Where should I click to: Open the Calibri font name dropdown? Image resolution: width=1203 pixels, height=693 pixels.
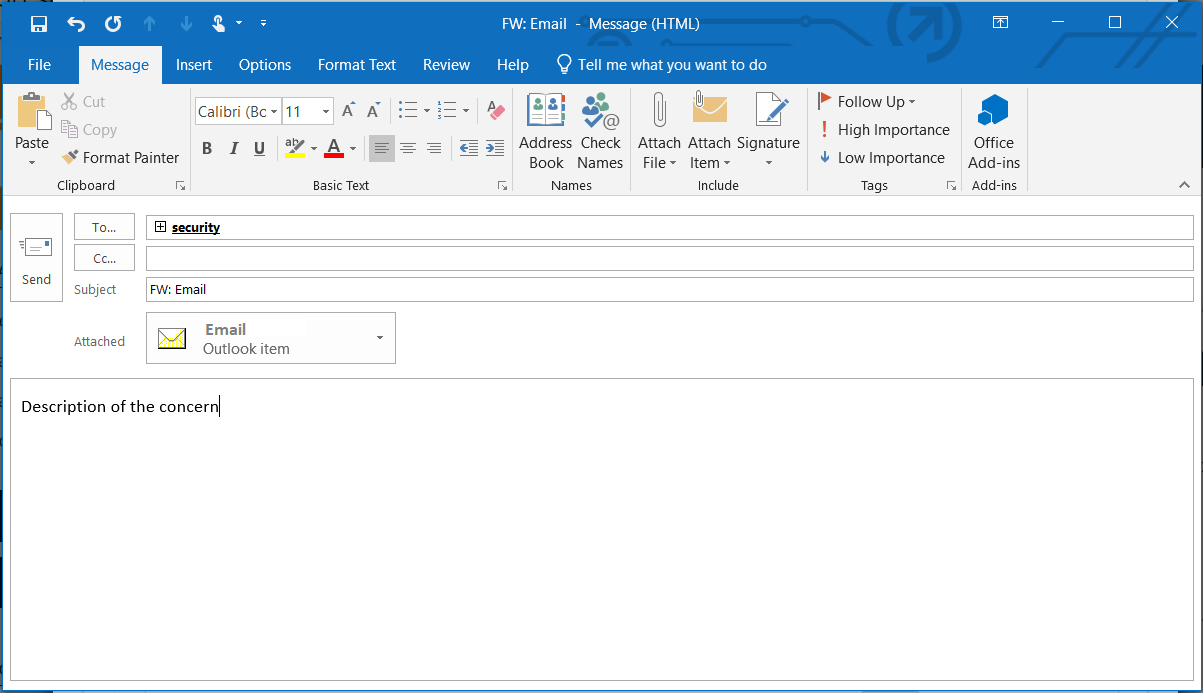[274, 112]
